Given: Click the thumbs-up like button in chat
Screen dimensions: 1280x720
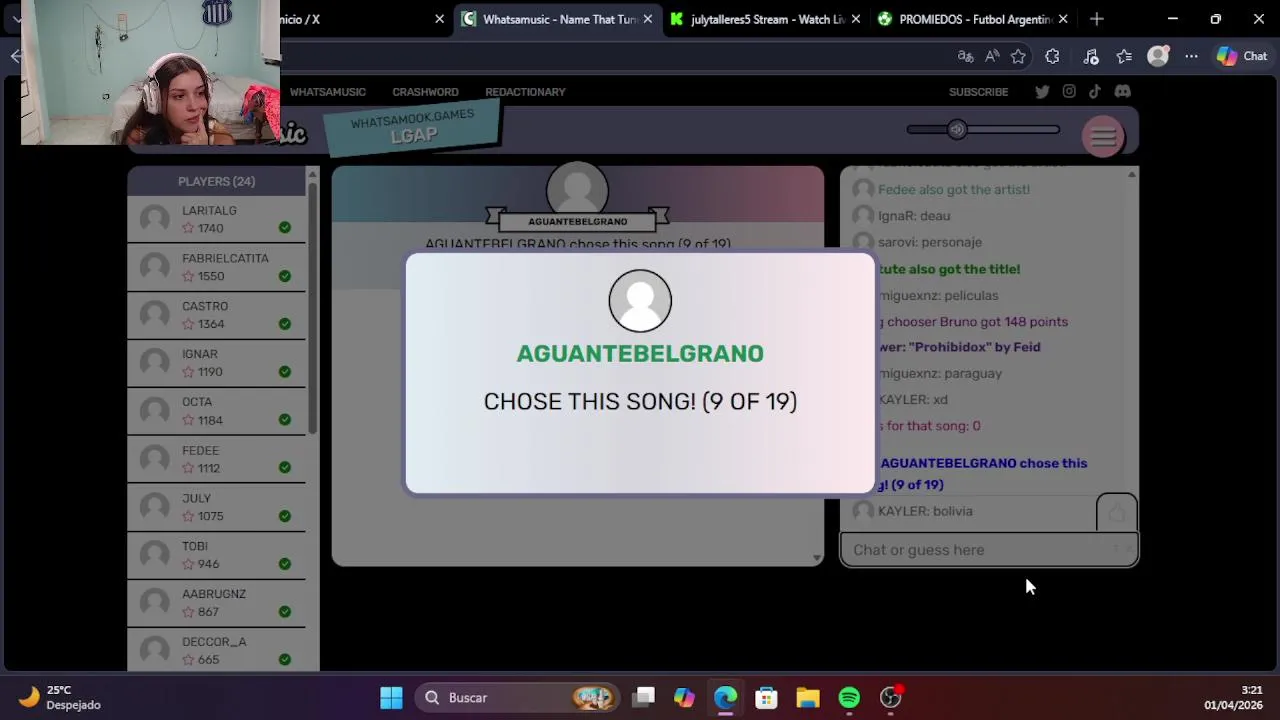Looking at the screenshot, I should (1116, 513).
